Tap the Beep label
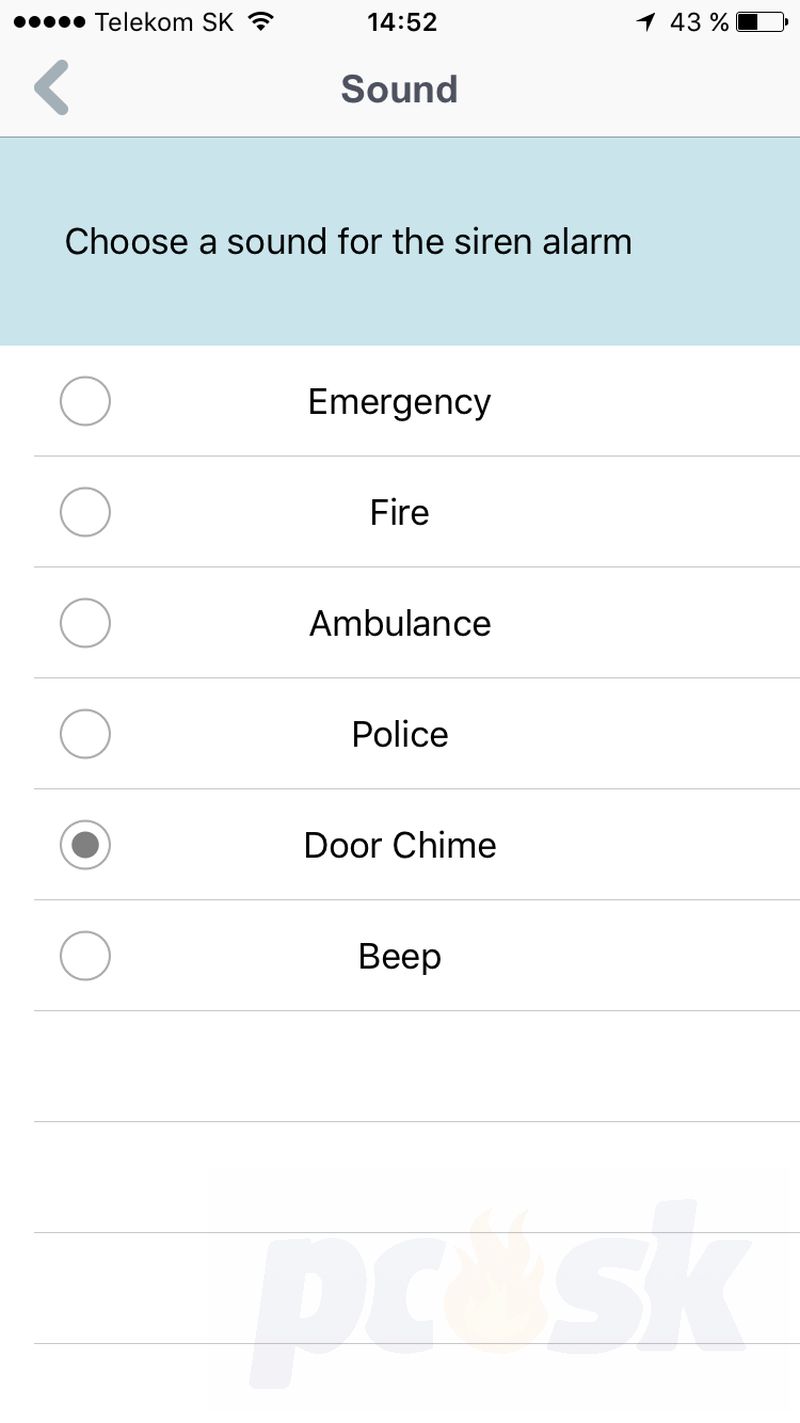The width and height of the screenshot is (800, 1423). point(400,958)
